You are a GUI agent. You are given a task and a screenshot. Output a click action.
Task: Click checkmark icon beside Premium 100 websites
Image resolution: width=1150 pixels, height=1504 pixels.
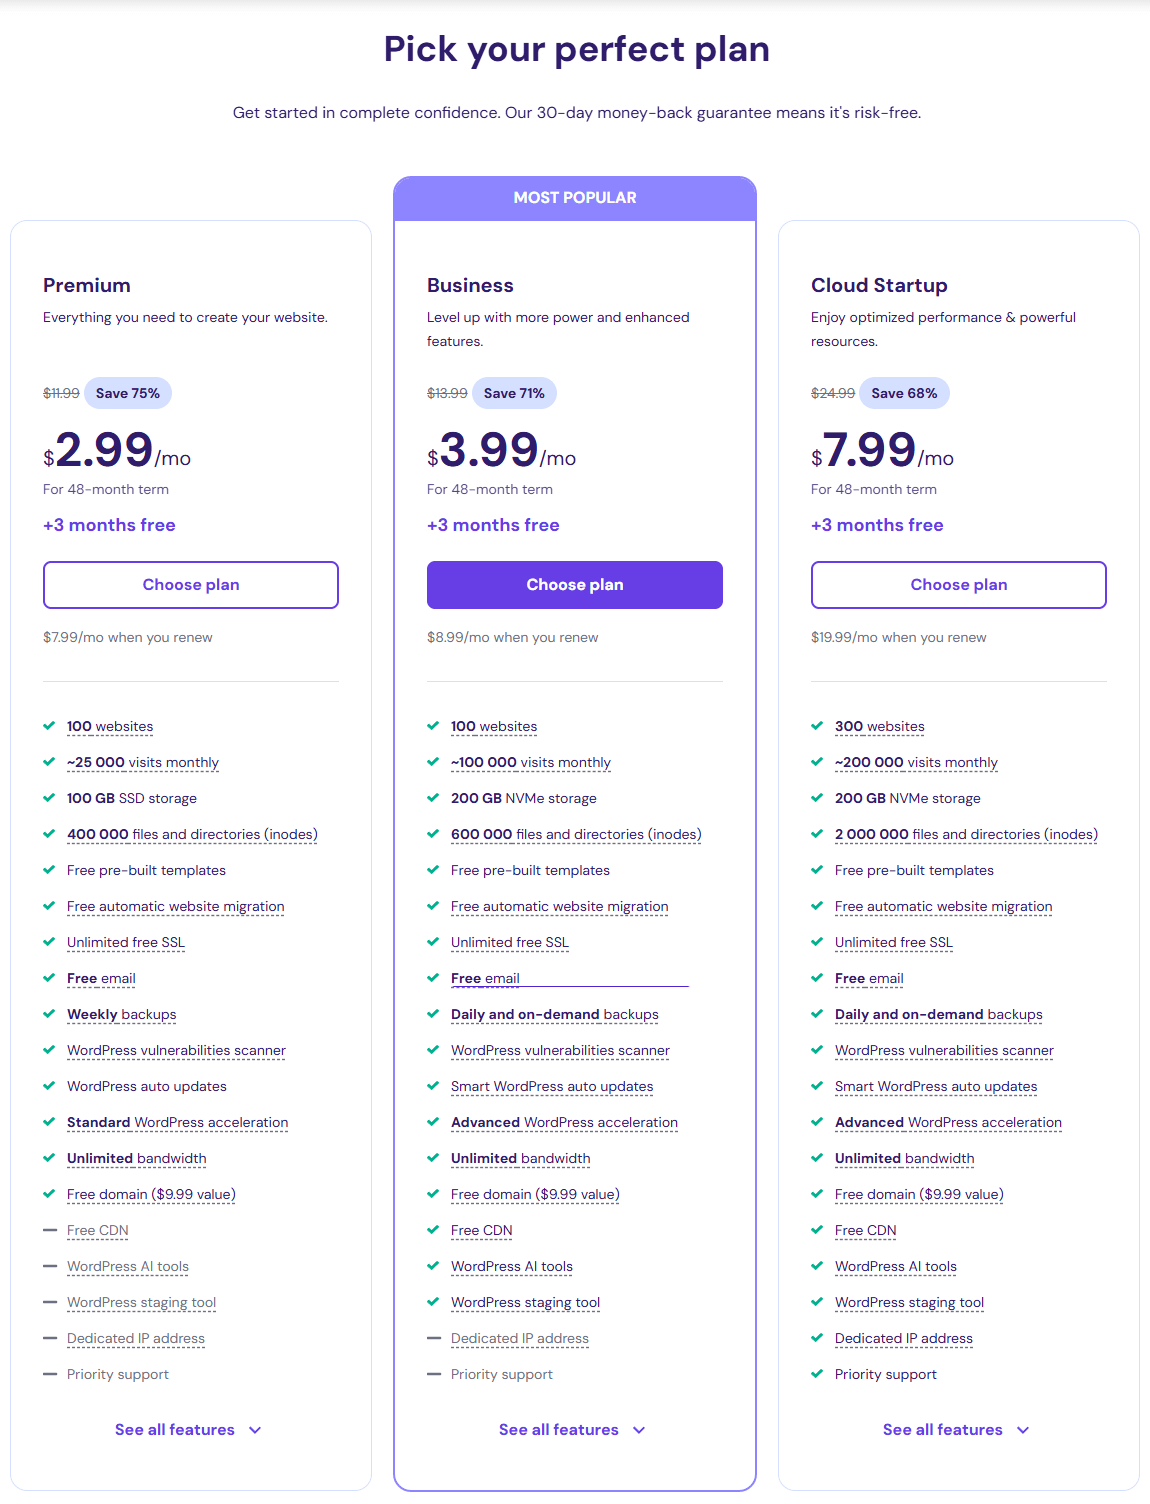tap(49, 726)
